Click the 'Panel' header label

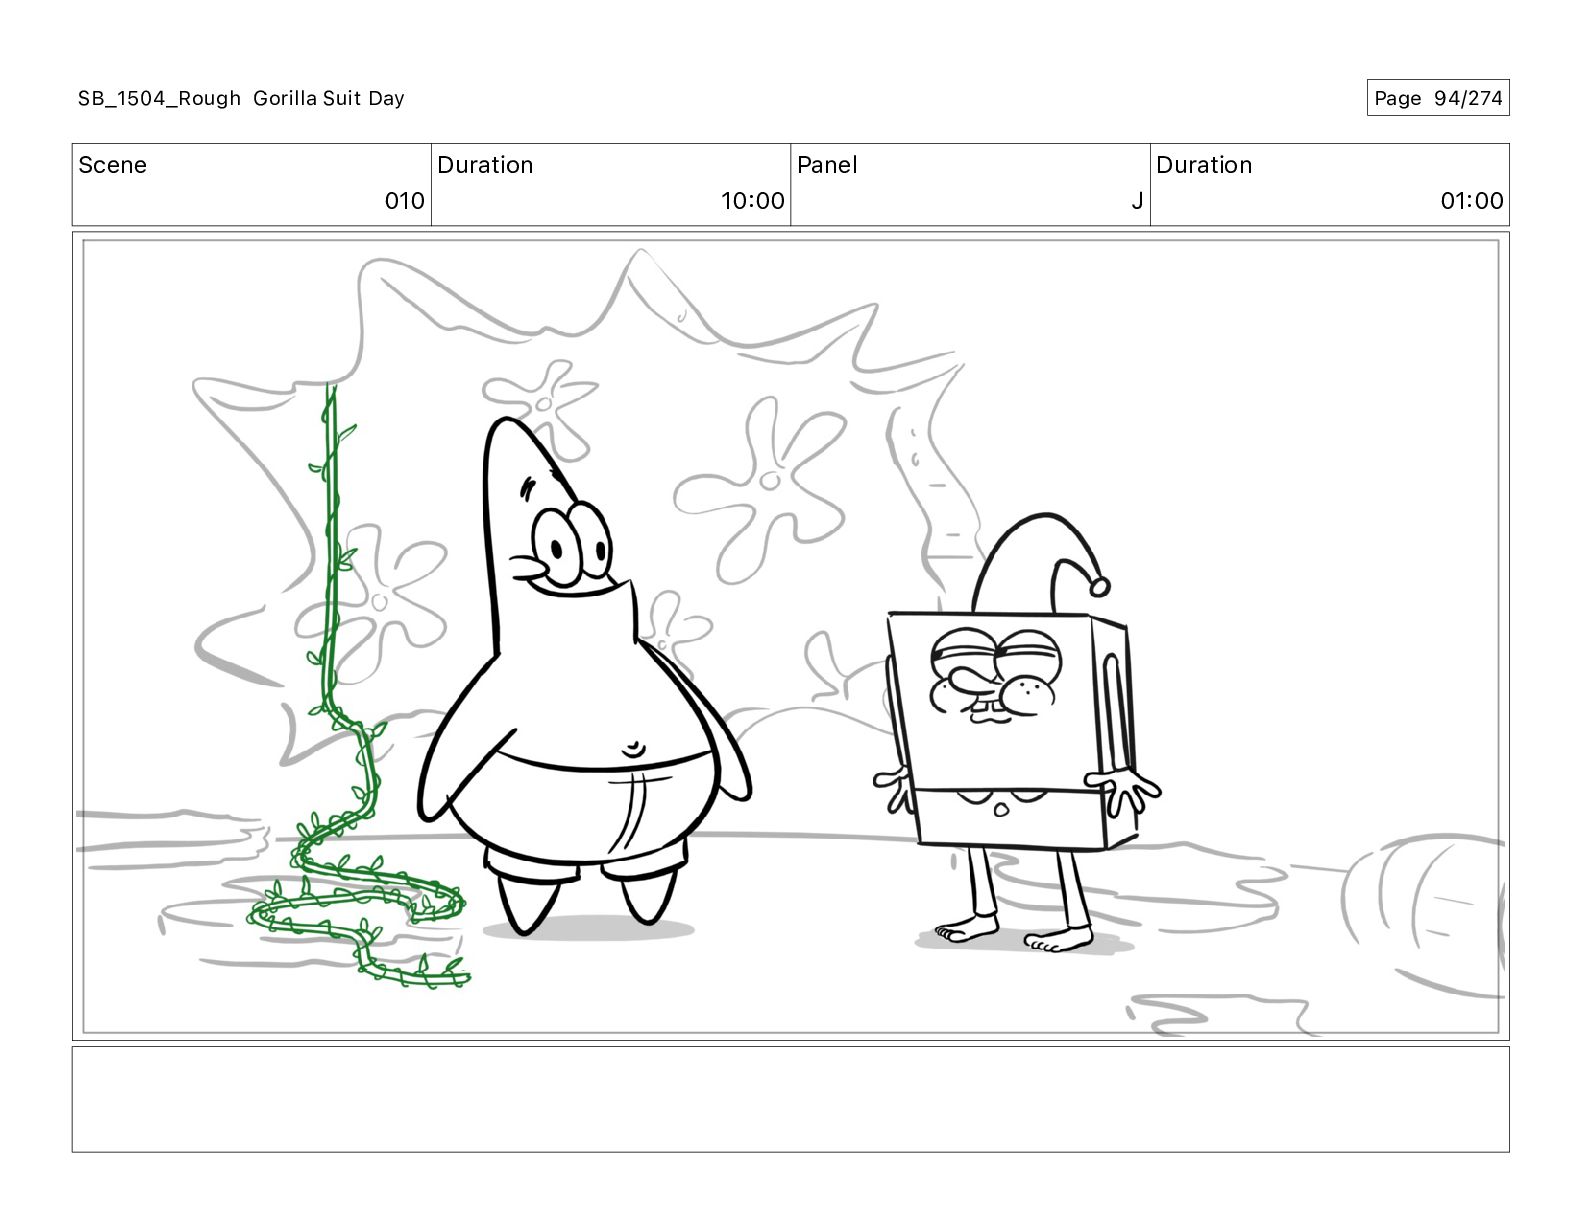point(827,165)
